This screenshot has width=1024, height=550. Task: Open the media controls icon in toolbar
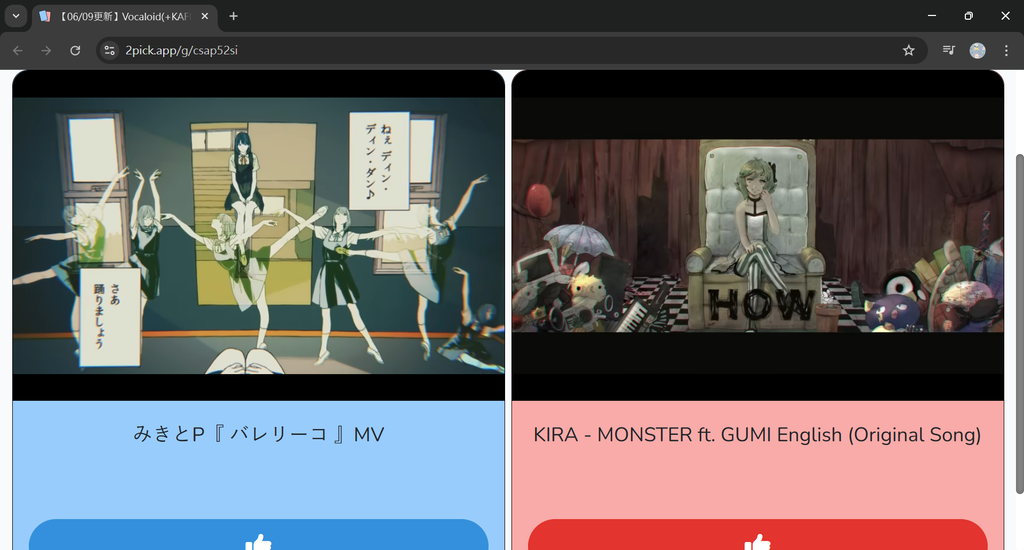click(x=949, y=50)
